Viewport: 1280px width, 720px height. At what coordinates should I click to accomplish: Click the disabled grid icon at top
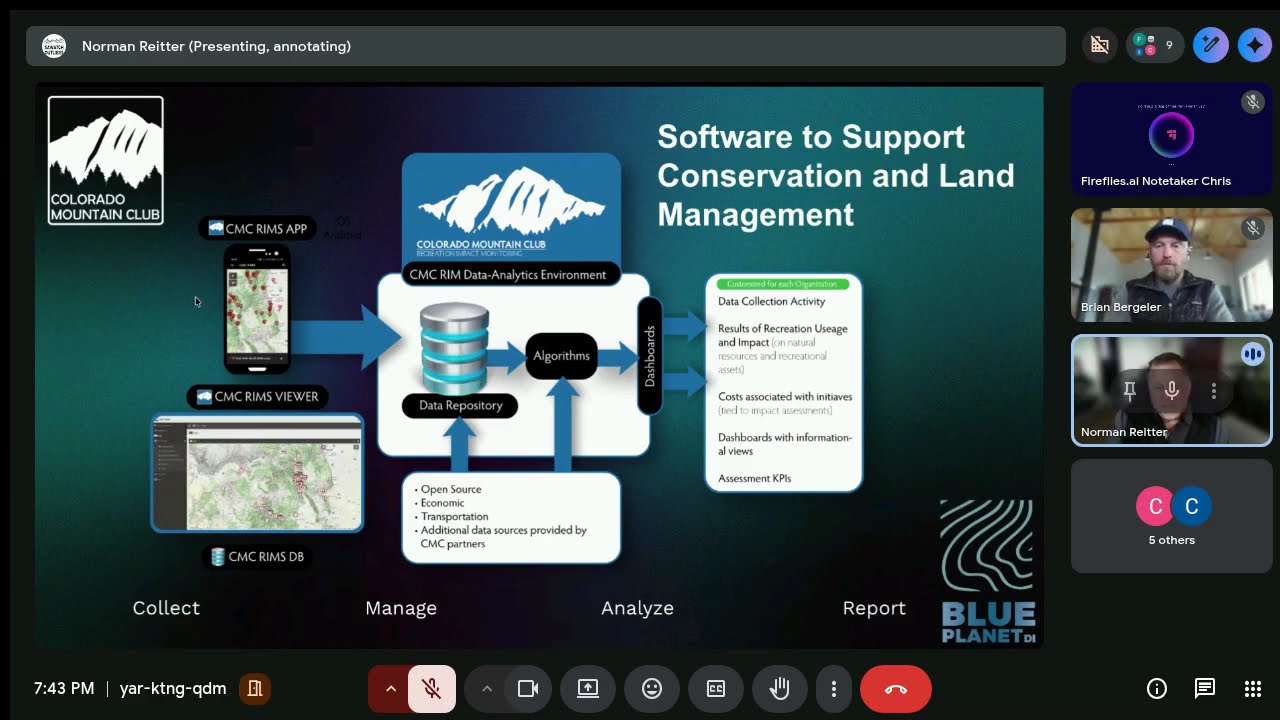[x=1100, y=45]
